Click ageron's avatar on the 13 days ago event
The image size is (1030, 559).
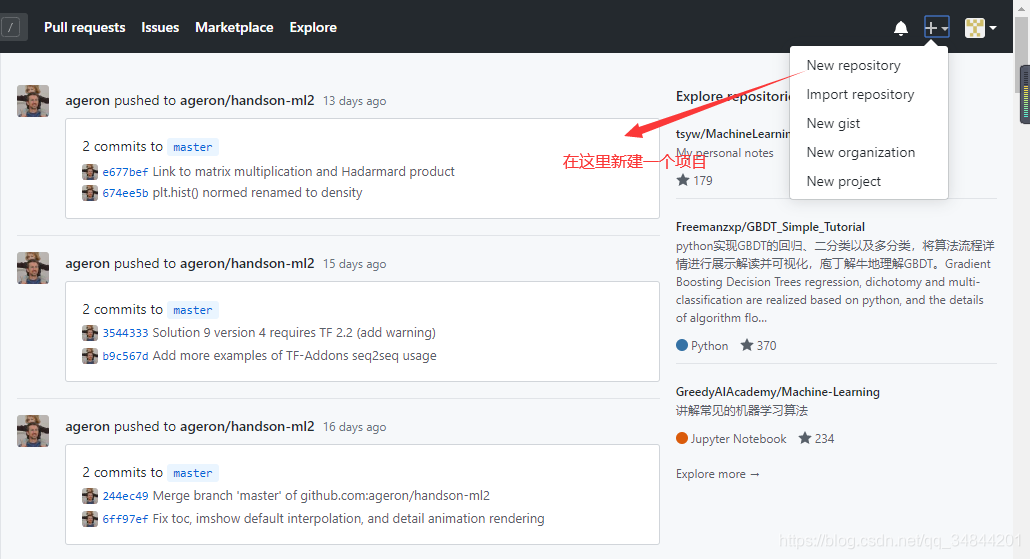click(x=33, y=101)
